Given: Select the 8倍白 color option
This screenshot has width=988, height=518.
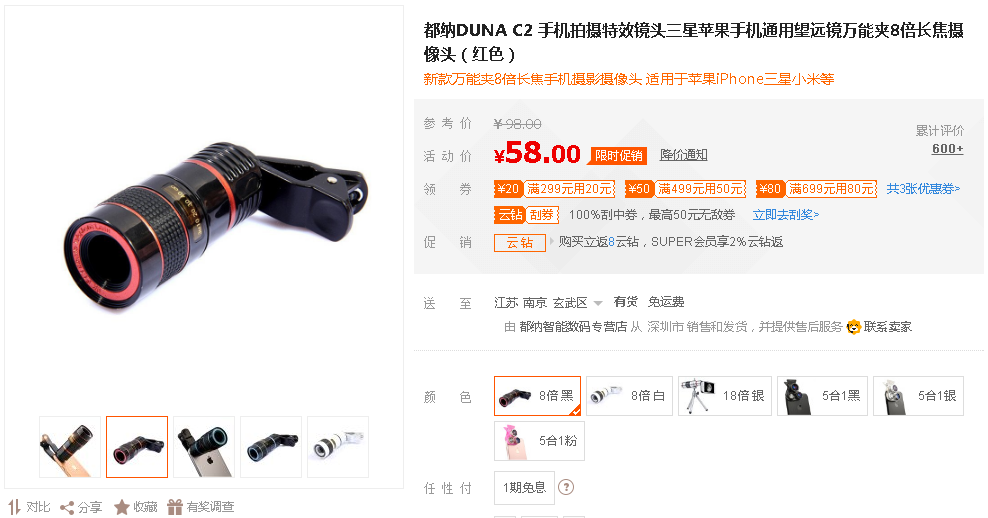Looking at the screenshot, I should pos(629,396).
